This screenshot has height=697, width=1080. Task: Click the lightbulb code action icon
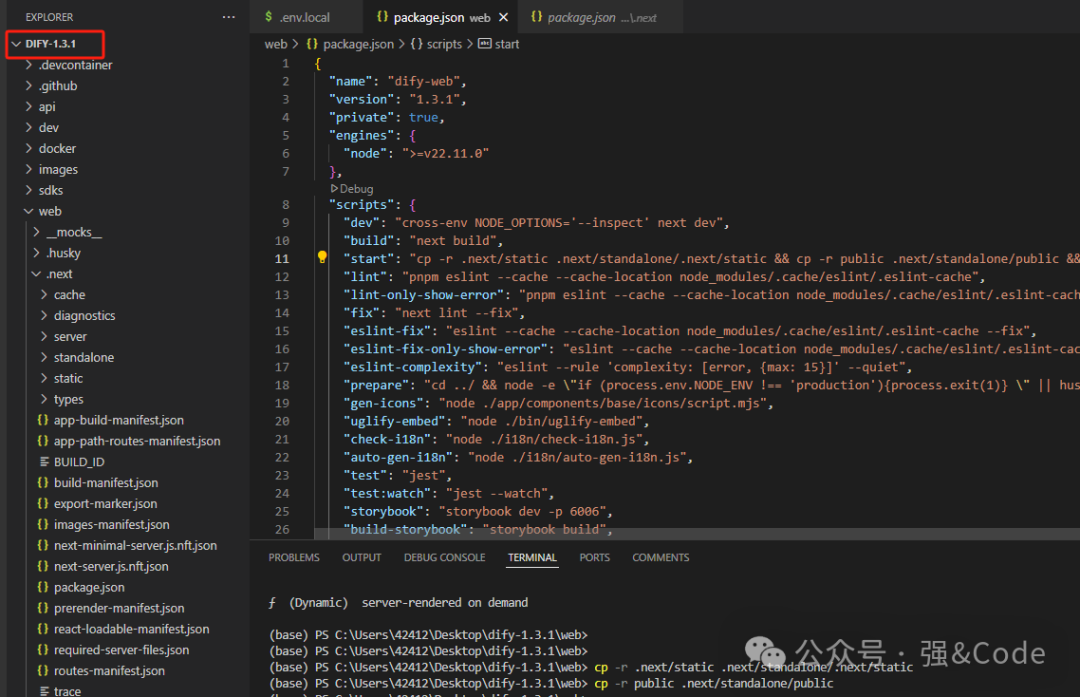click(322, 257)
